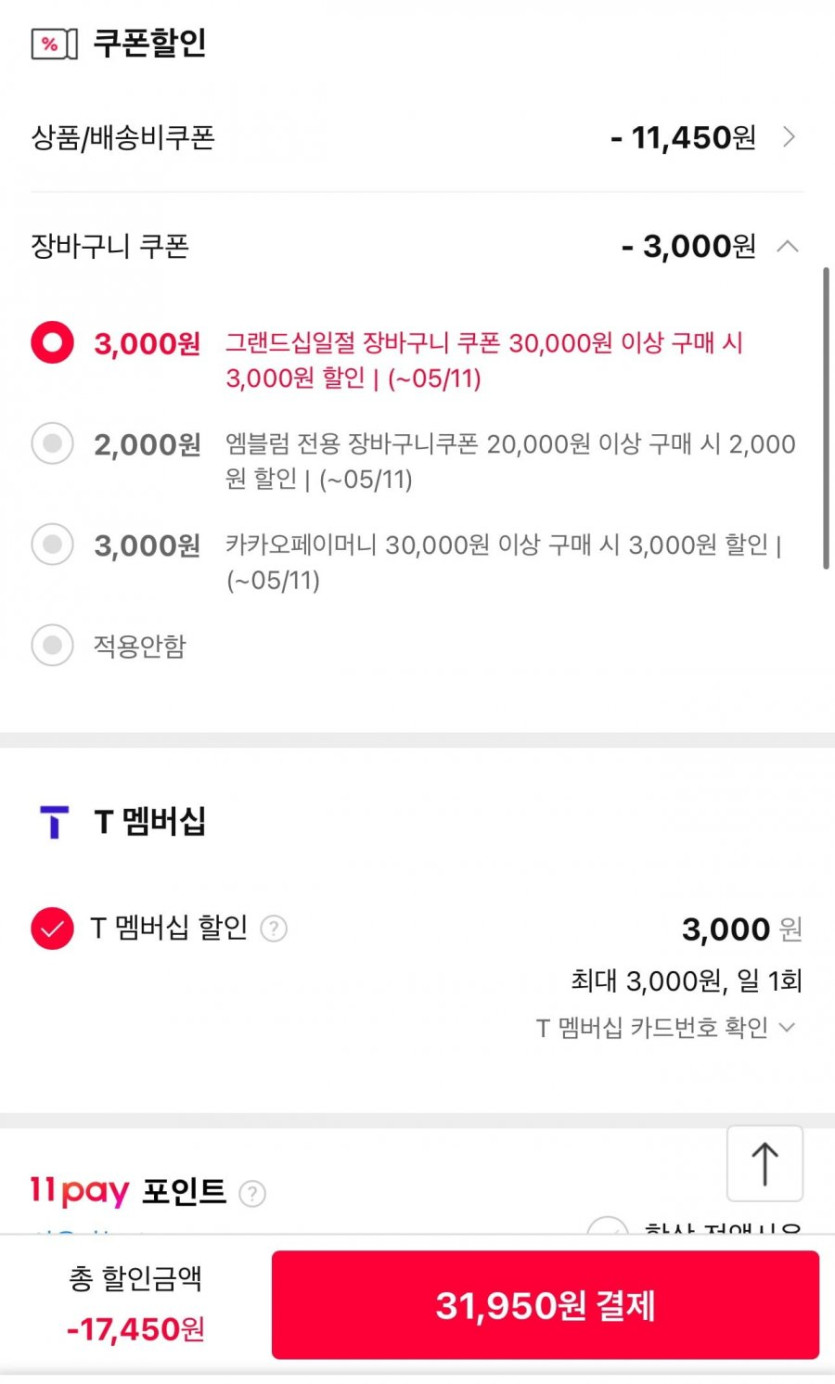Collapse the 장바구니 쿠폰 section
This screenshot has height=1384, width=835.
[x=788, y=246]
